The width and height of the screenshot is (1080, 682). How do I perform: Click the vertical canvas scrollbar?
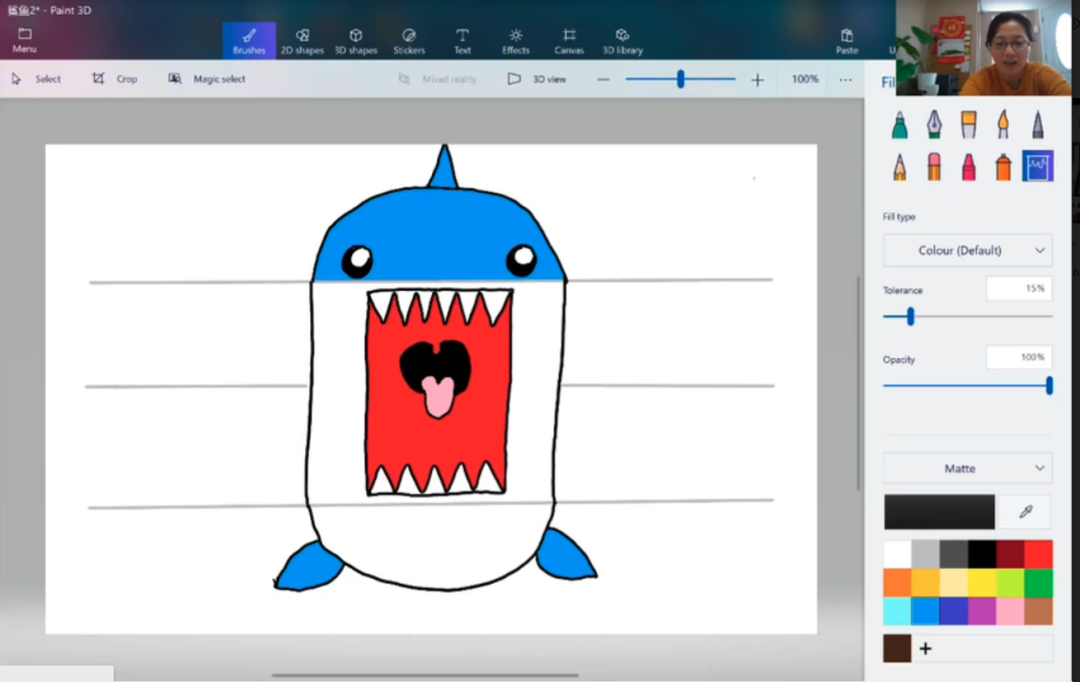pyautogui.click(x=858, y=383)
